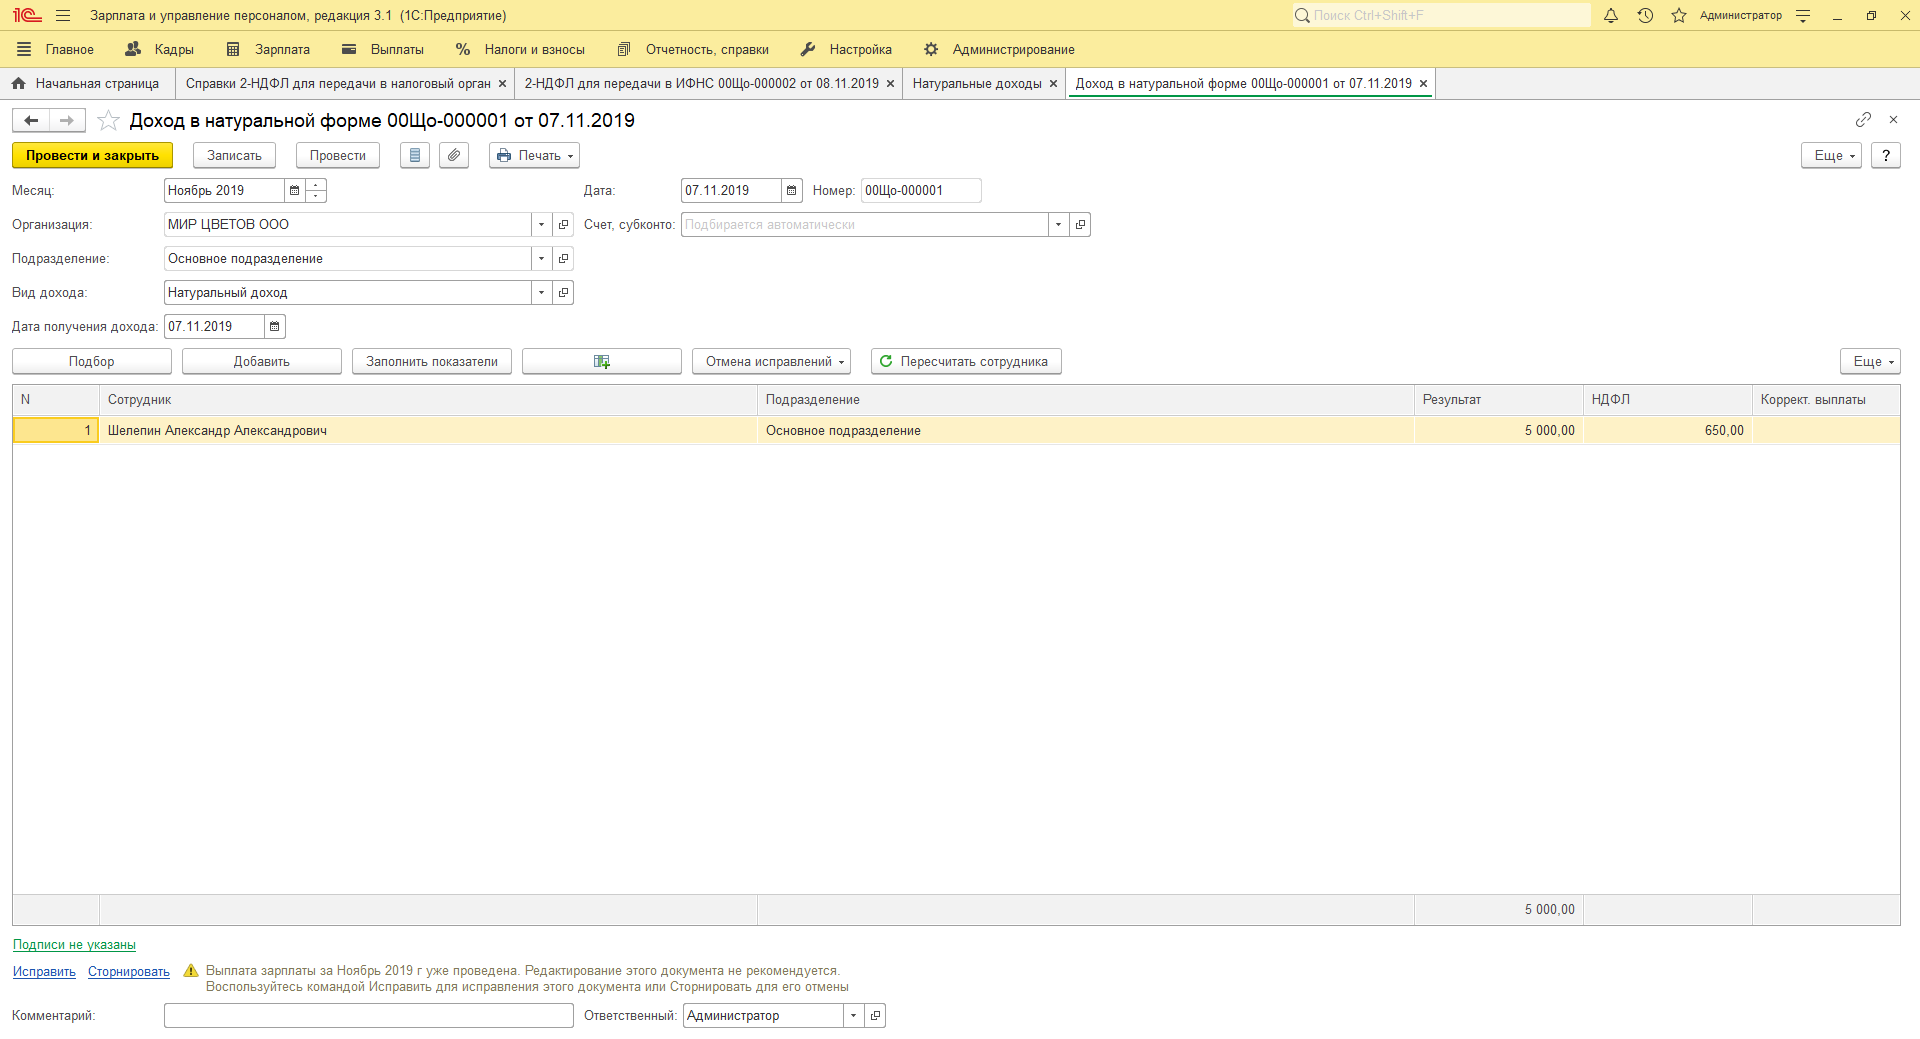This screenshot has height=1039, width=1920.
Task: Open Налоги и взносы section
Action: click(x=520, y=49)
